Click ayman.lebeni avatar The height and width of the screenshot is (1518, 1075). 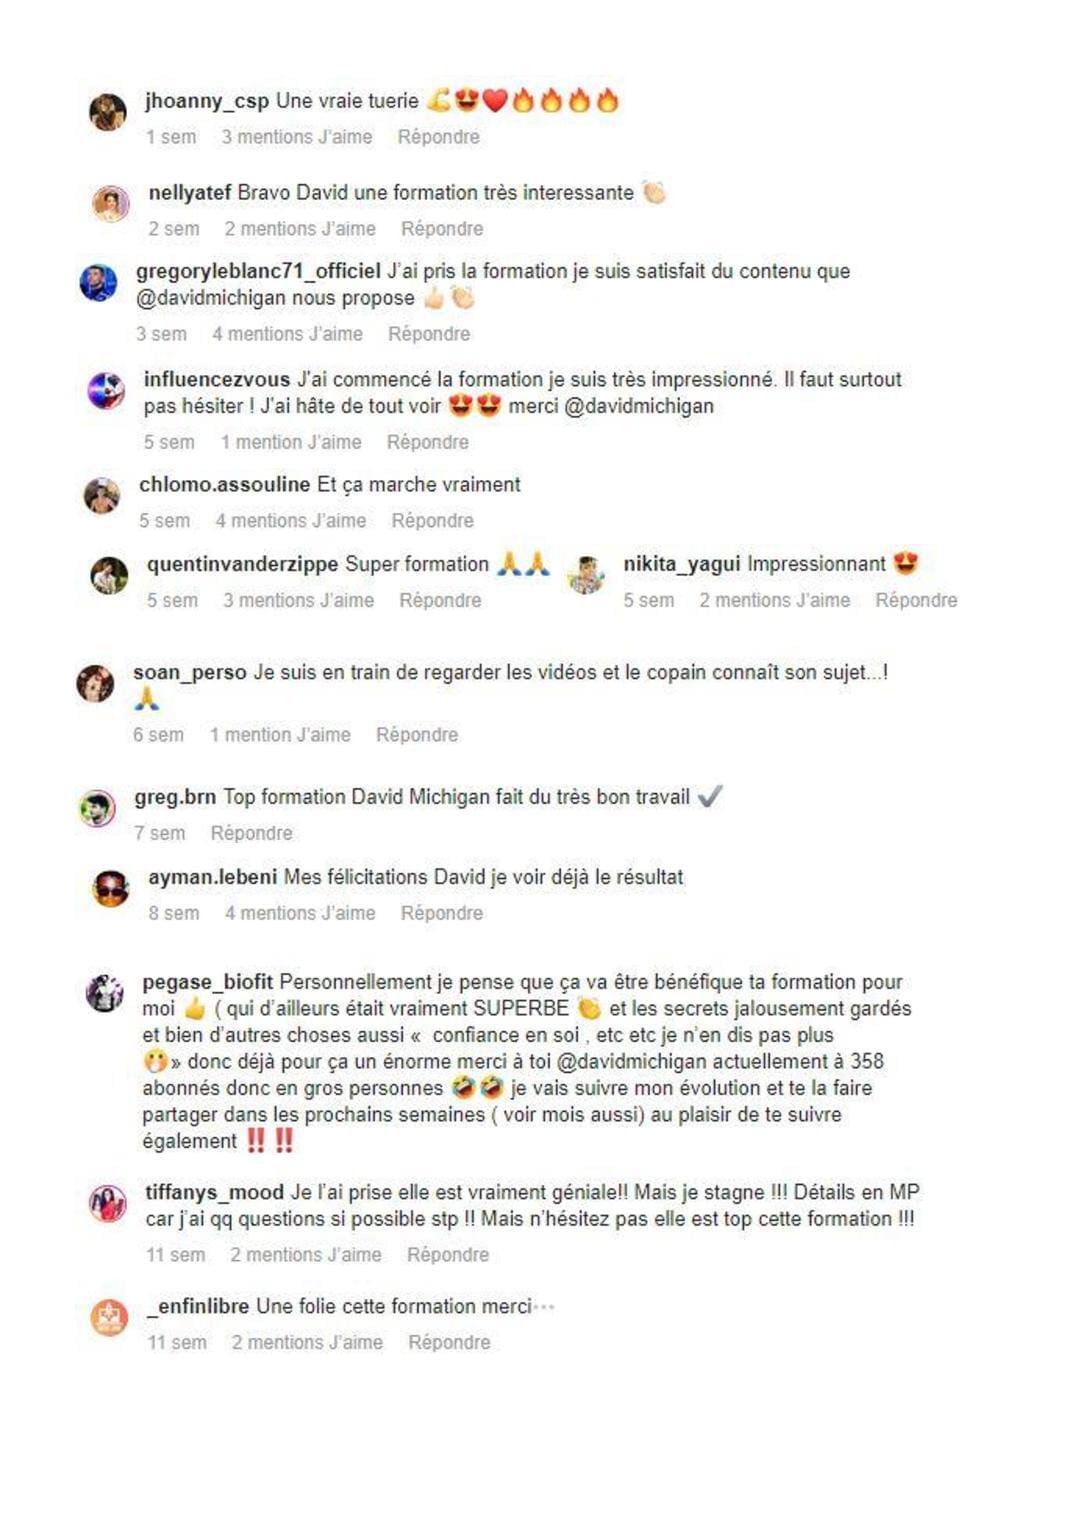(110, 888)
